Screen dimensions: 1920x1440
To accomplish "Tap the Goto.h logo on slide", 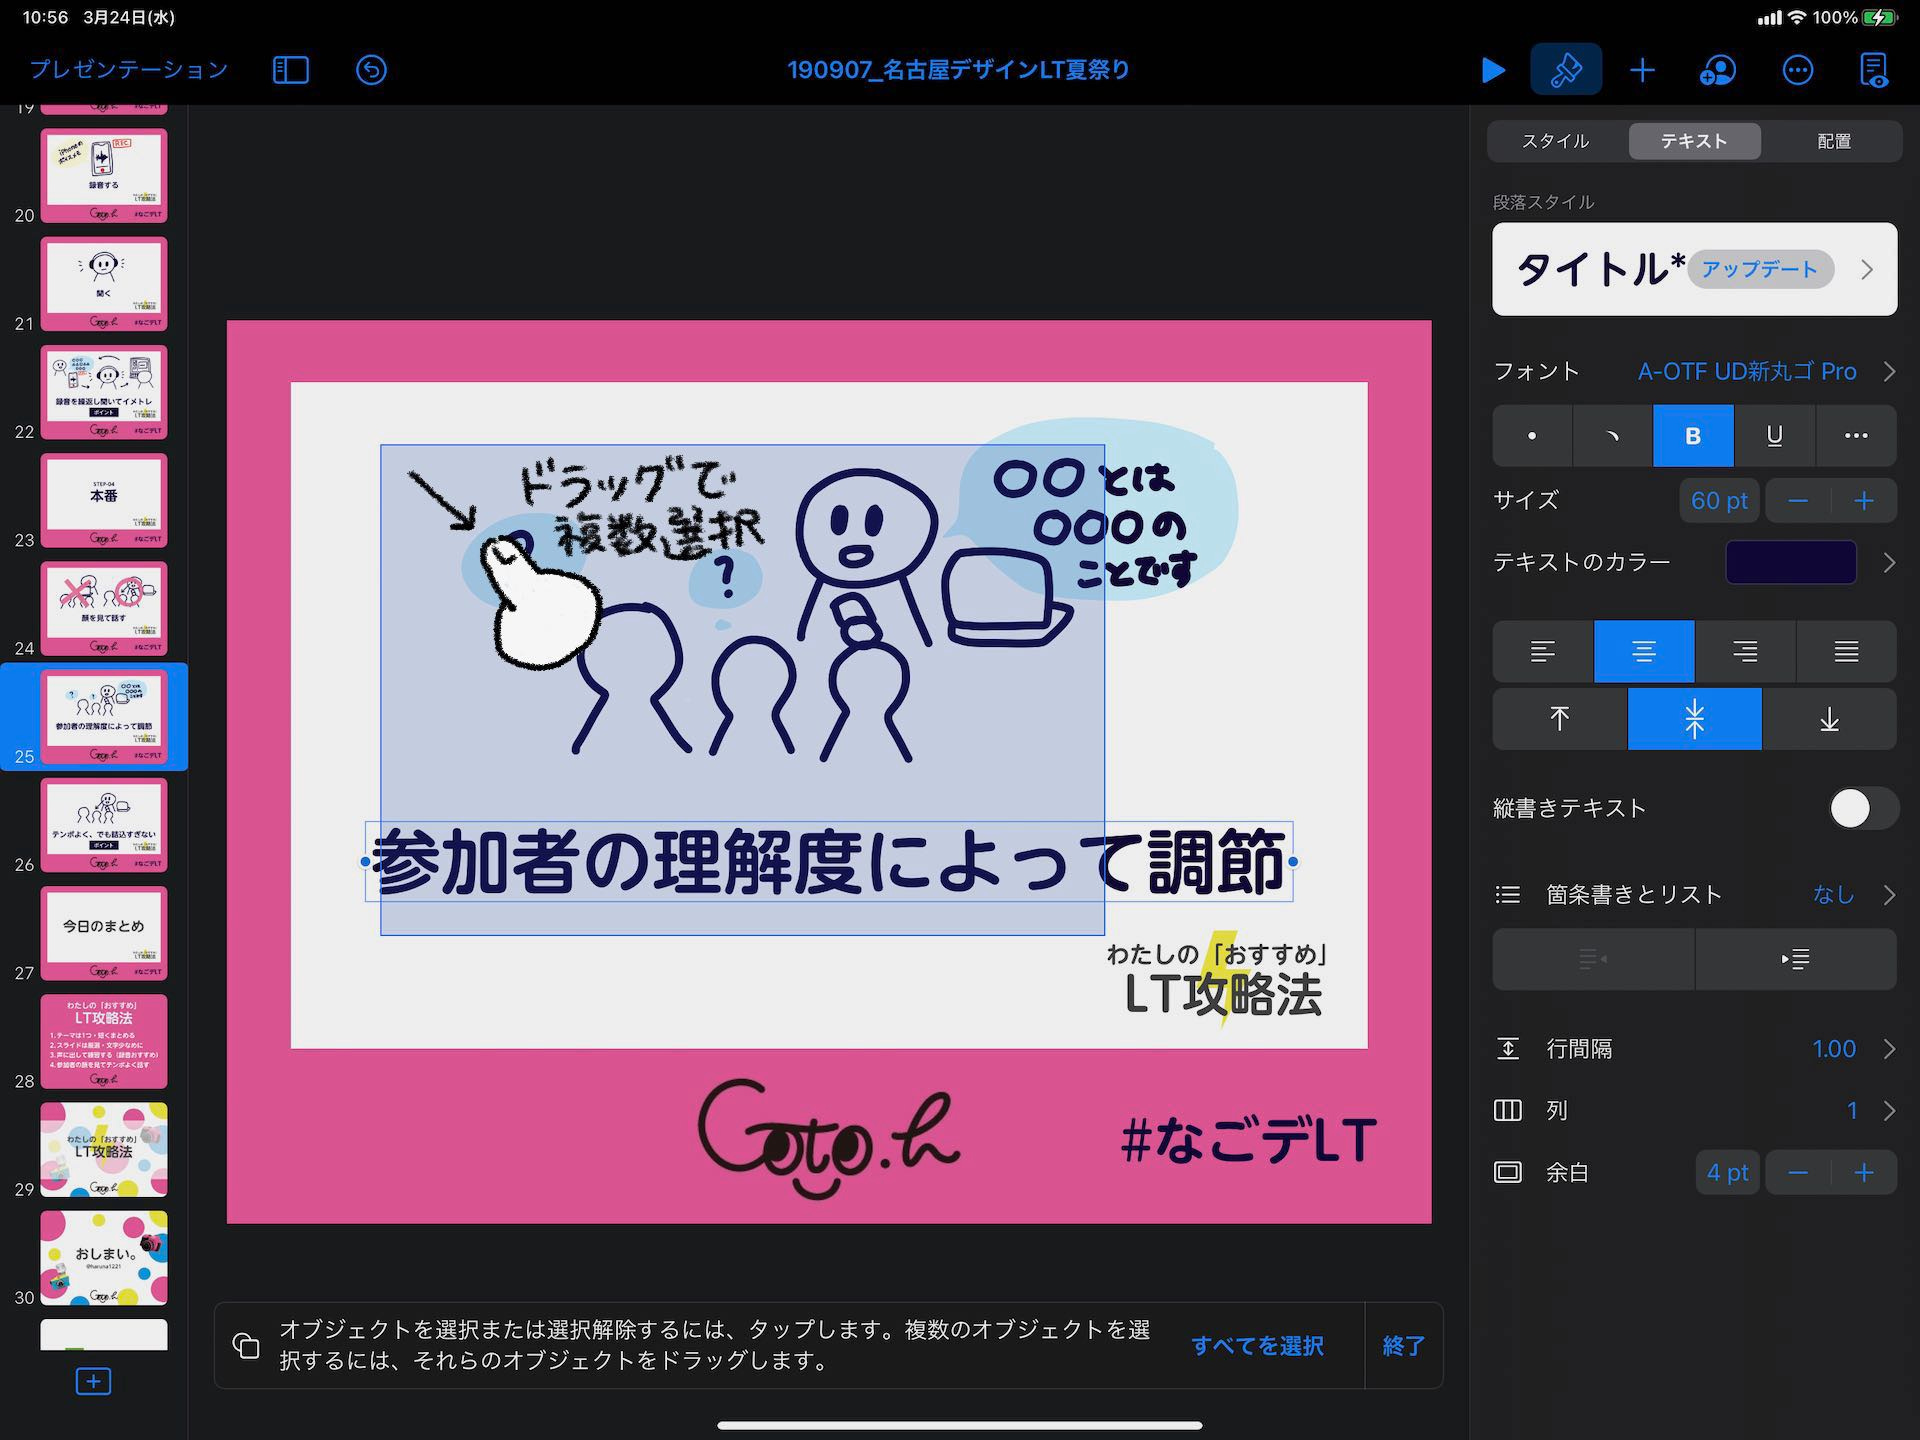I will coord(828,1138).
